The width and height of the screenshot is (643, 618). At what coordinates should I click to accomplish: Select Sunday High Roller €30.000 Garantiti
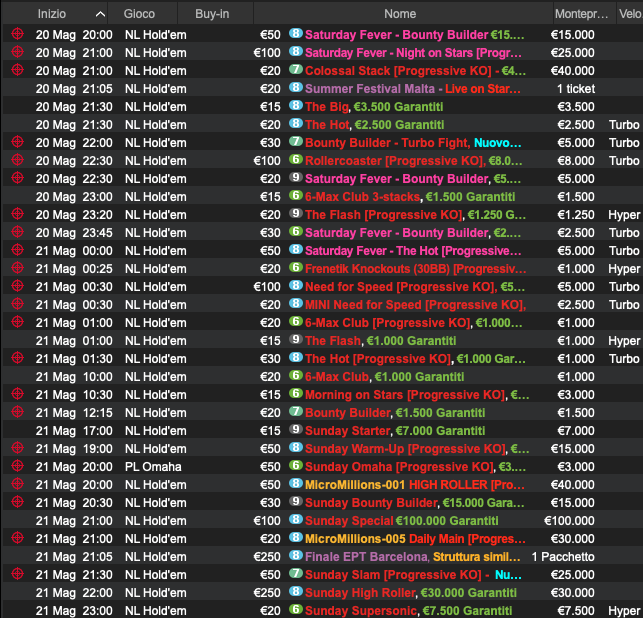click(411, 593)
